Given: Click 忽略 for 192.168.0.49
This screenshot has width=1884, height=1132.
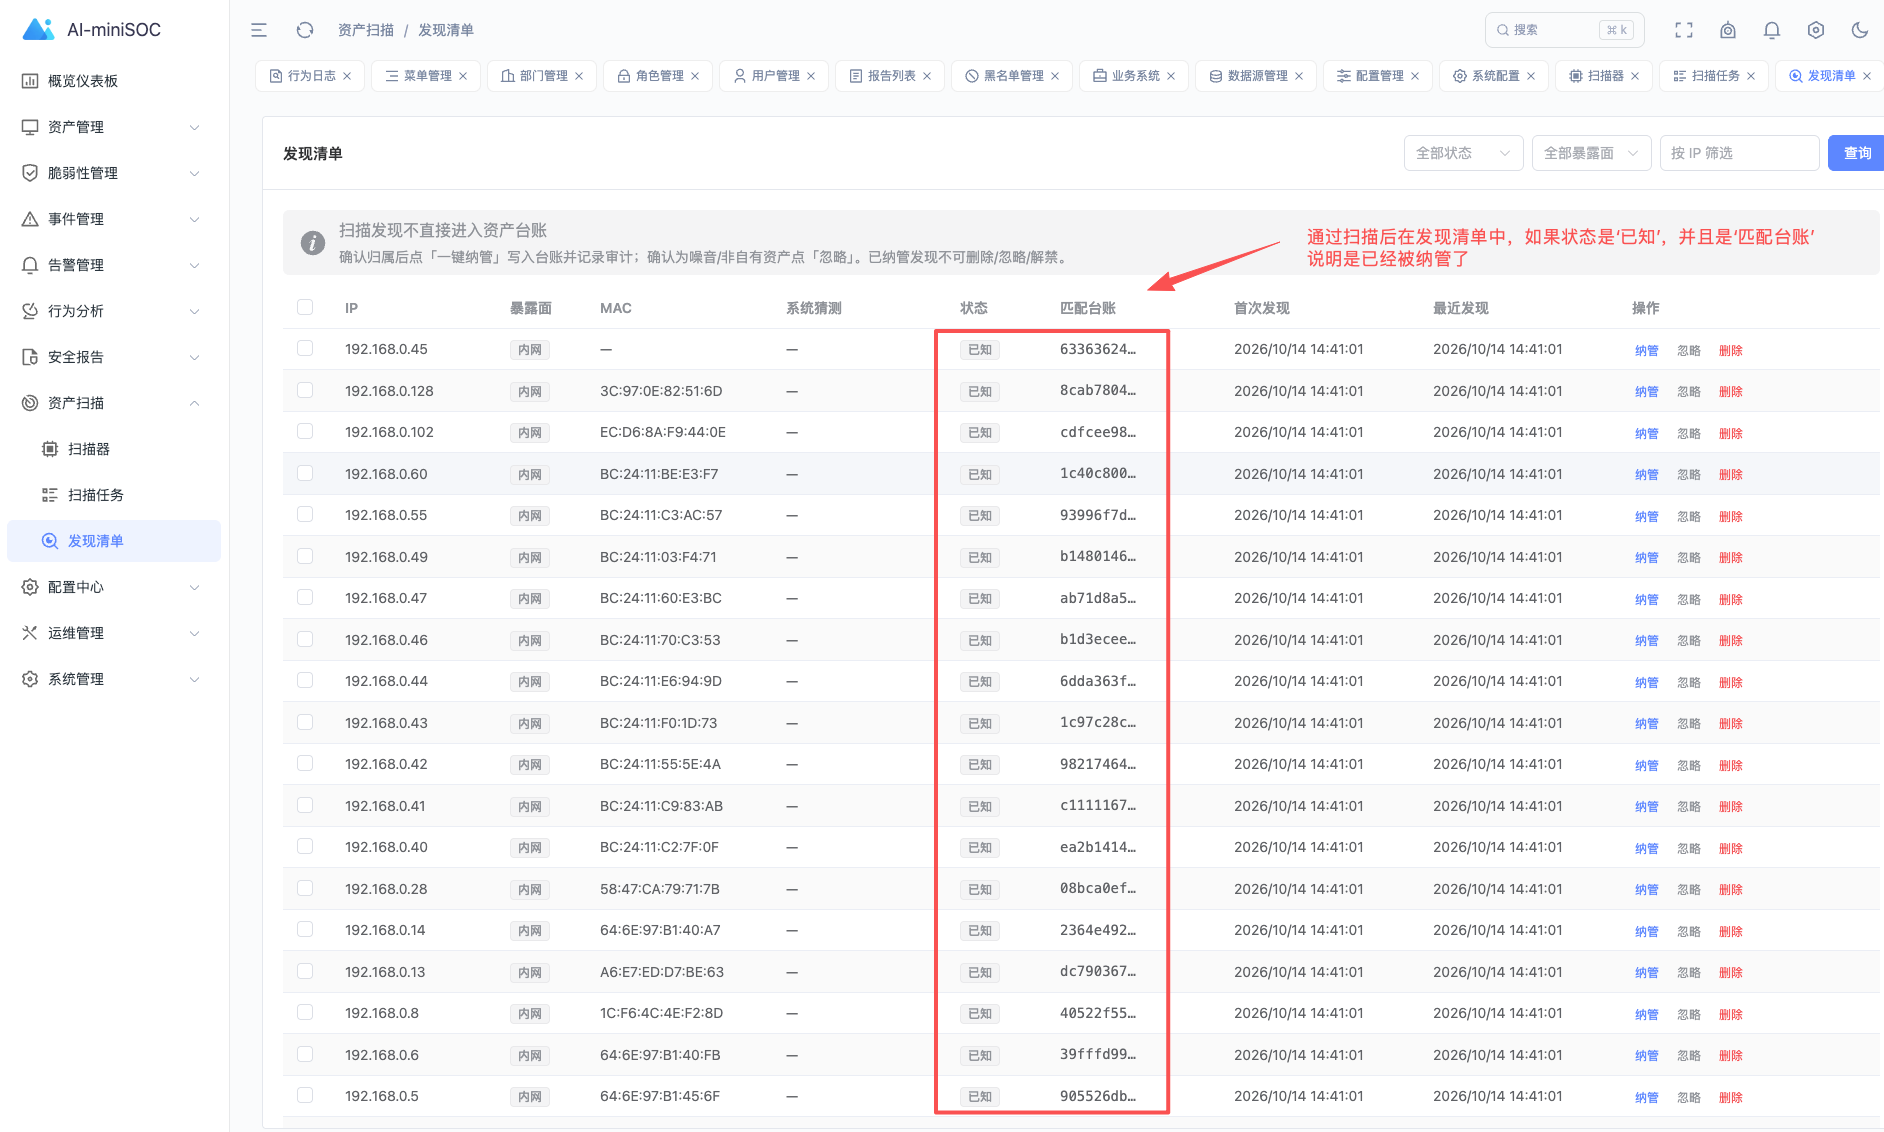Looking at the screenshot, I should (1689, 558).
